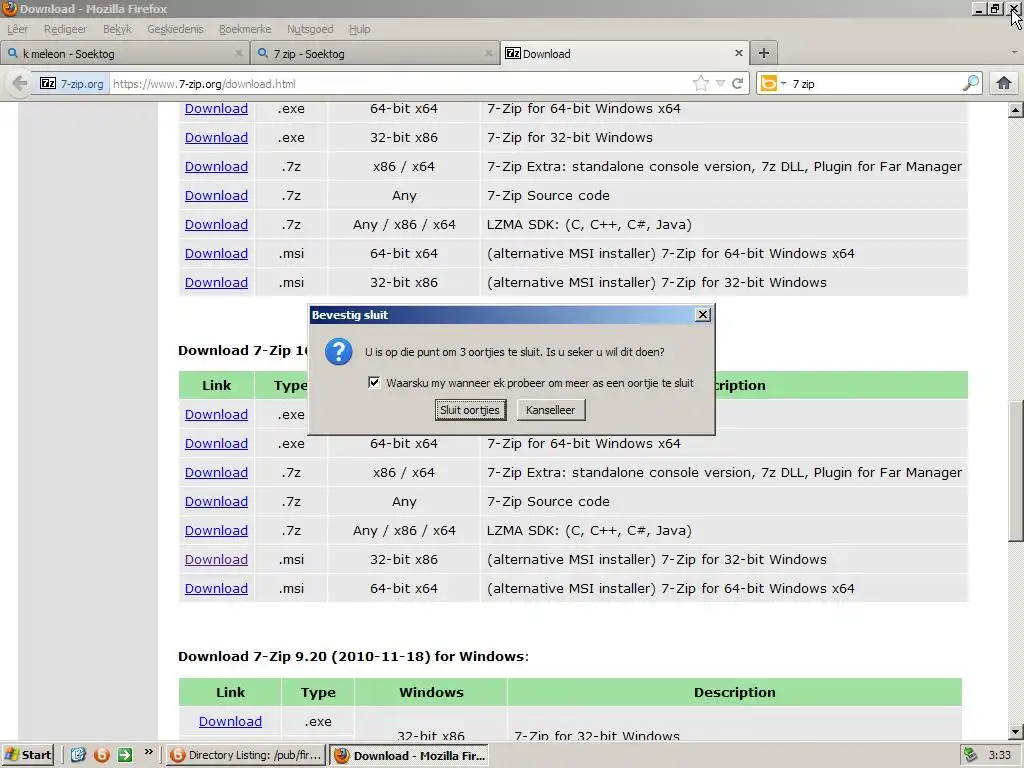Screen dimensions: 1024x768
Task: Click the vertical scrollbar thumb
Action: tap(1015, 470)
